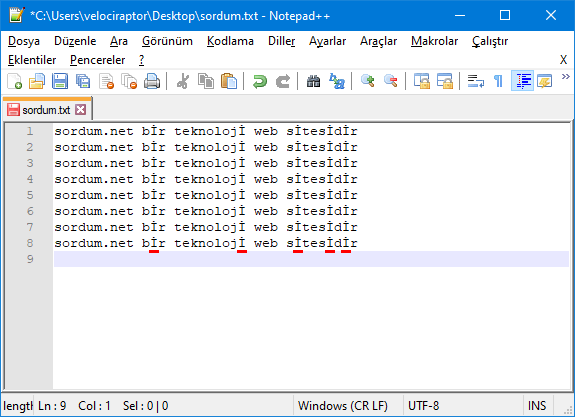The width and height of the screenshot is (575, 417).
Task: Open the Makrolar menu
Action: 435,41
